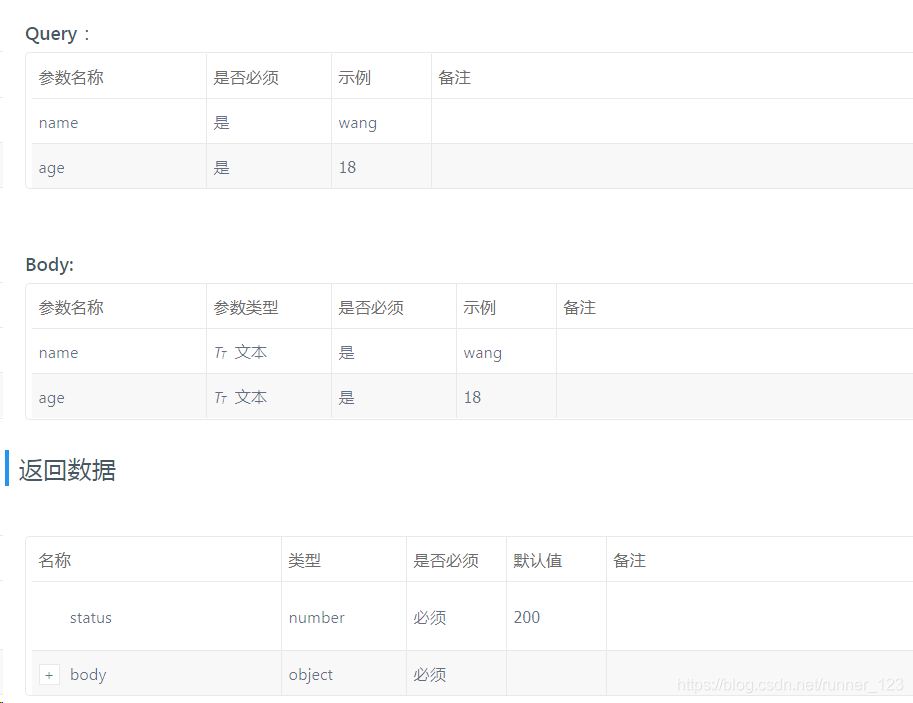Click the text type icon in Body name row
Image resolution: width=913 pixels, height=703 pixels.
pos(221,353)
